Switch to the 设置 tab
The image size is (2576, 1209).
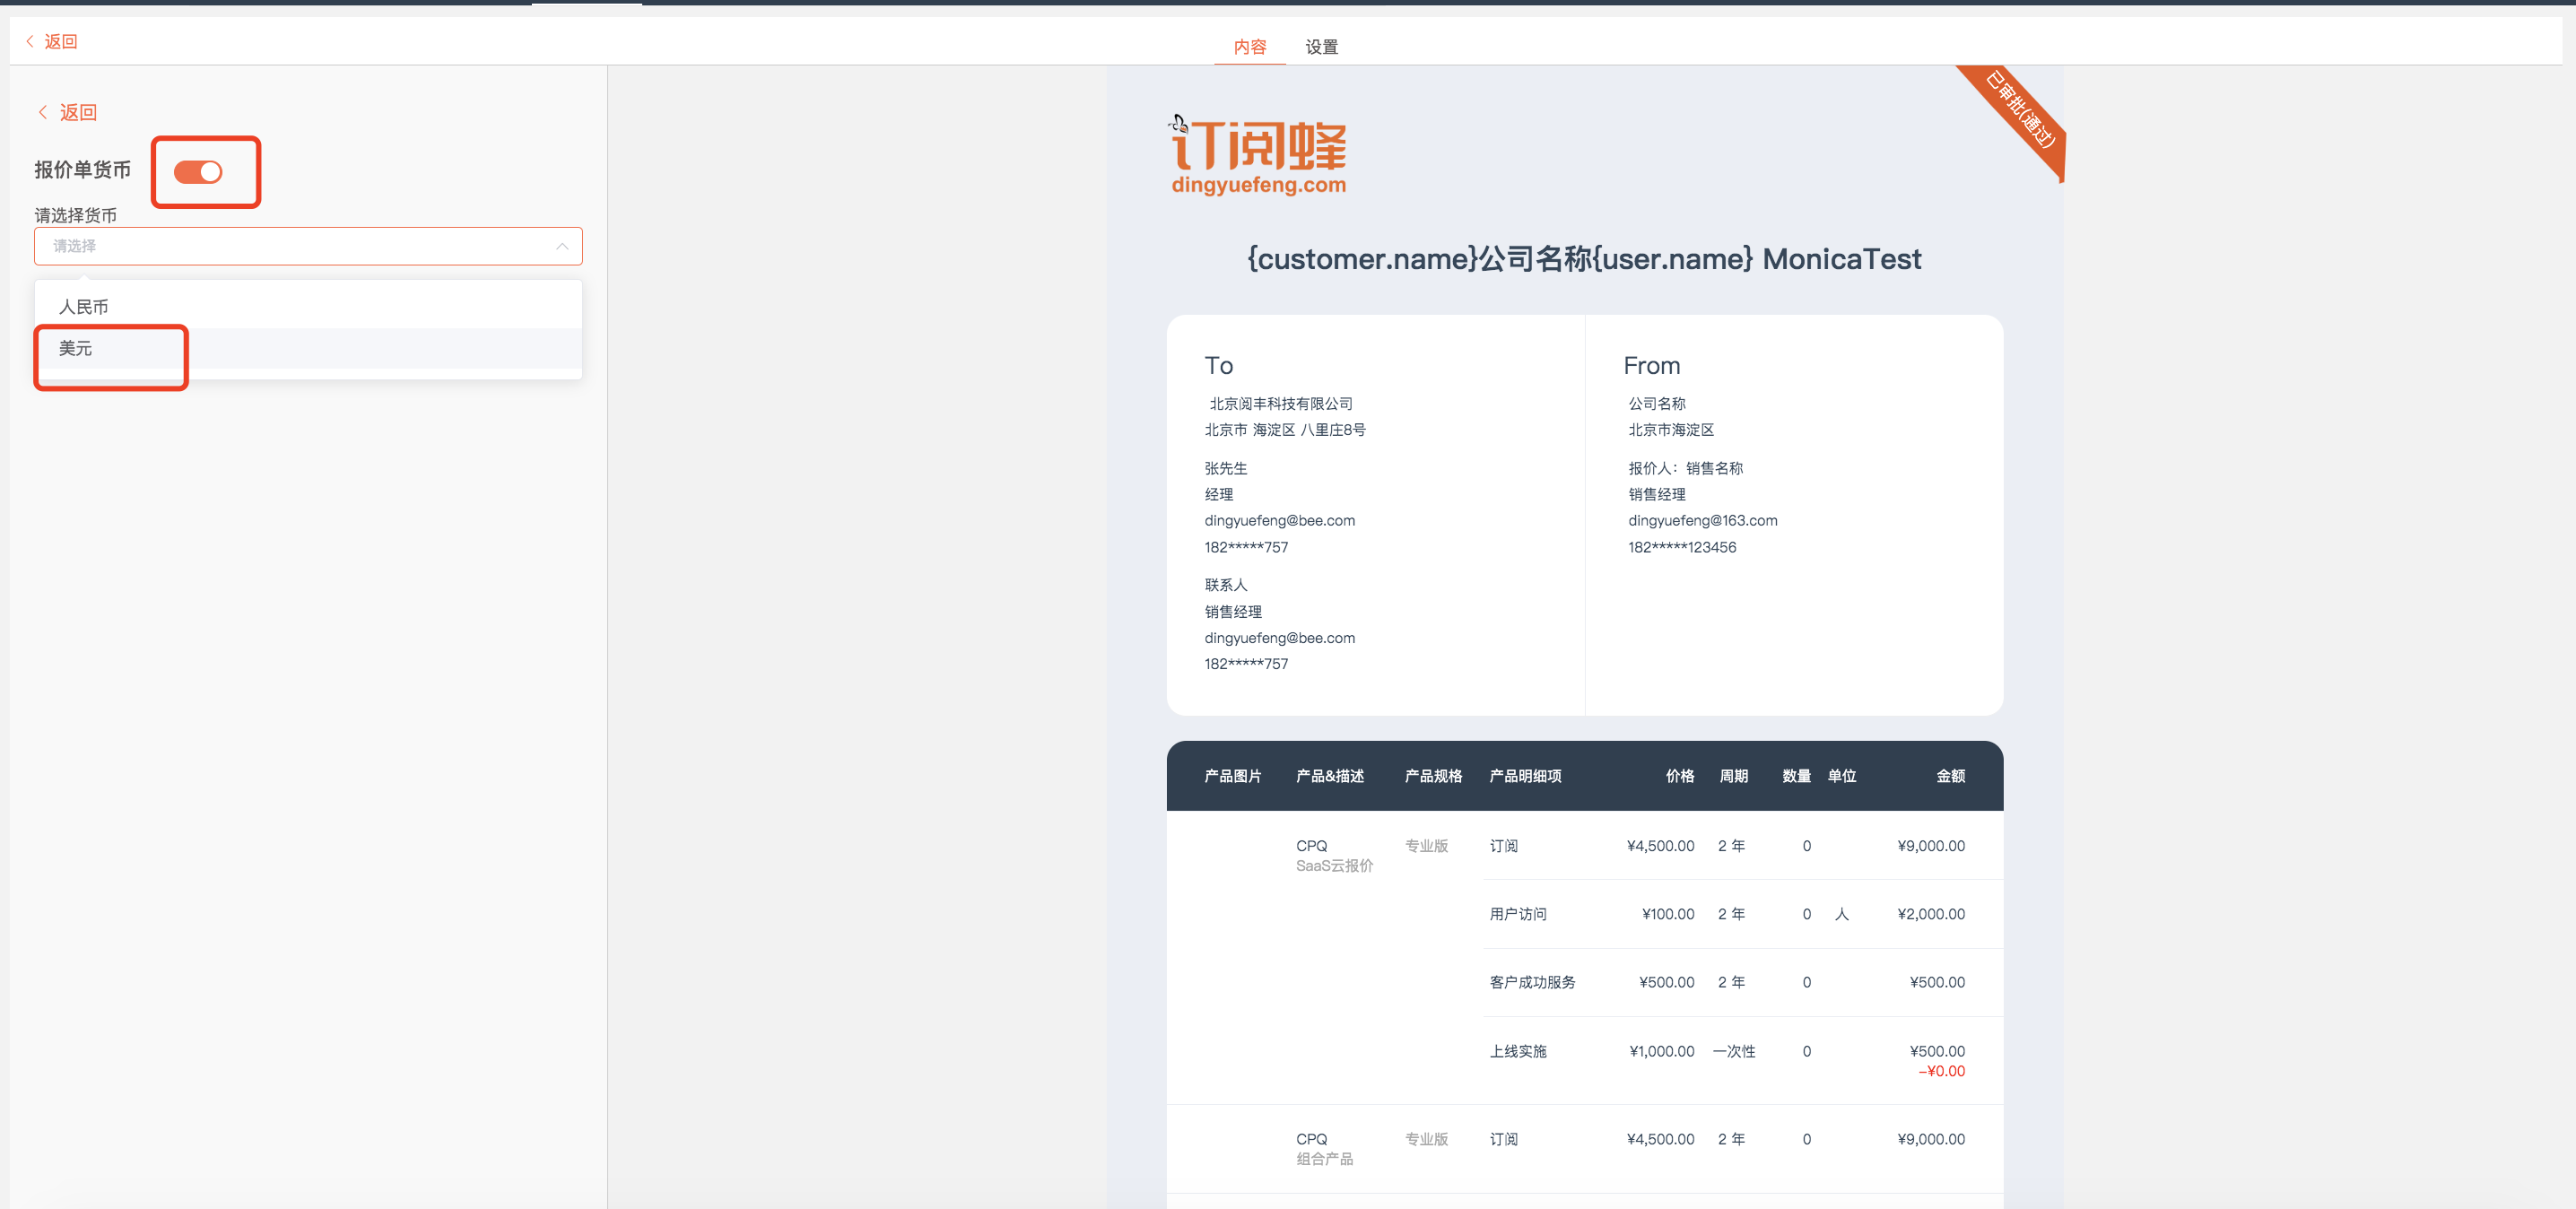(x=1321, y=47)
